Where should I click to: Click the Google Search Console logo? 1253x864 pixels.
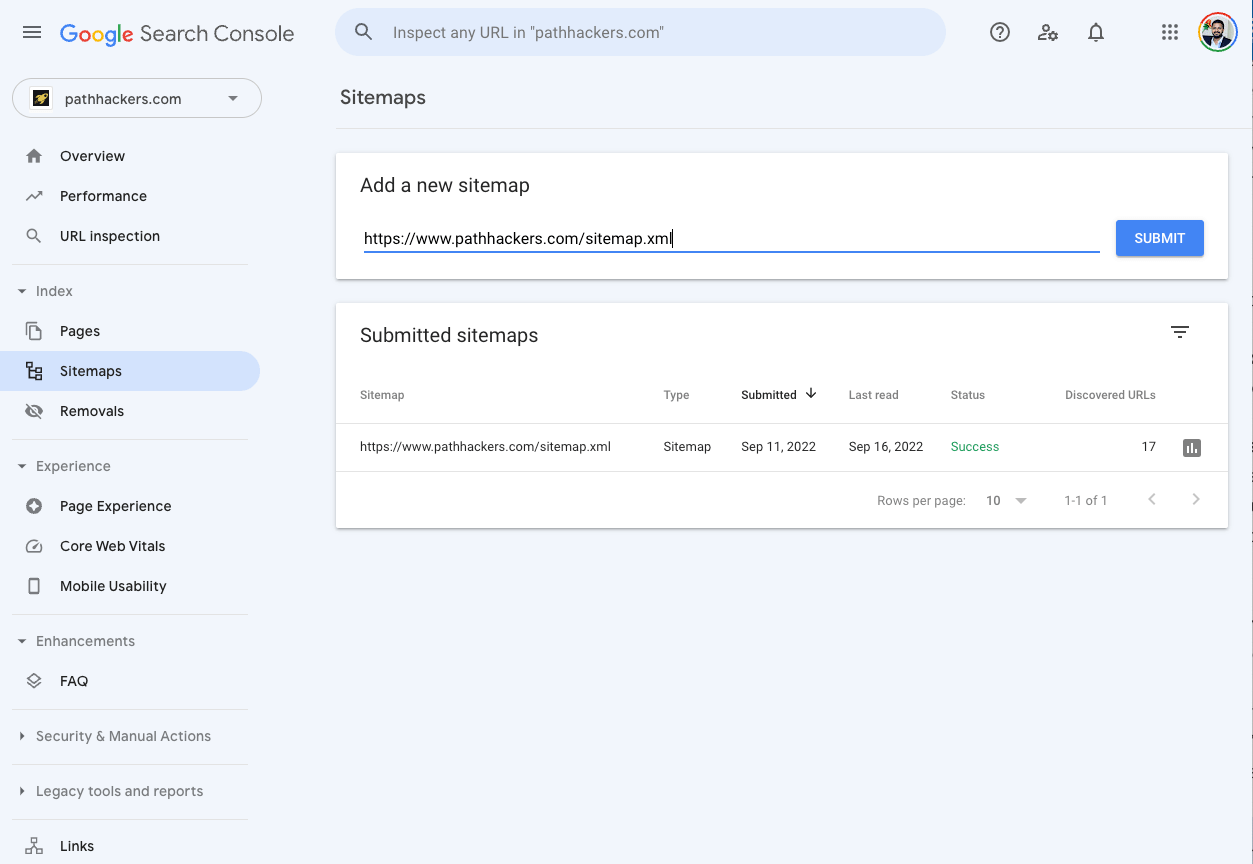[x=177, y=33]
